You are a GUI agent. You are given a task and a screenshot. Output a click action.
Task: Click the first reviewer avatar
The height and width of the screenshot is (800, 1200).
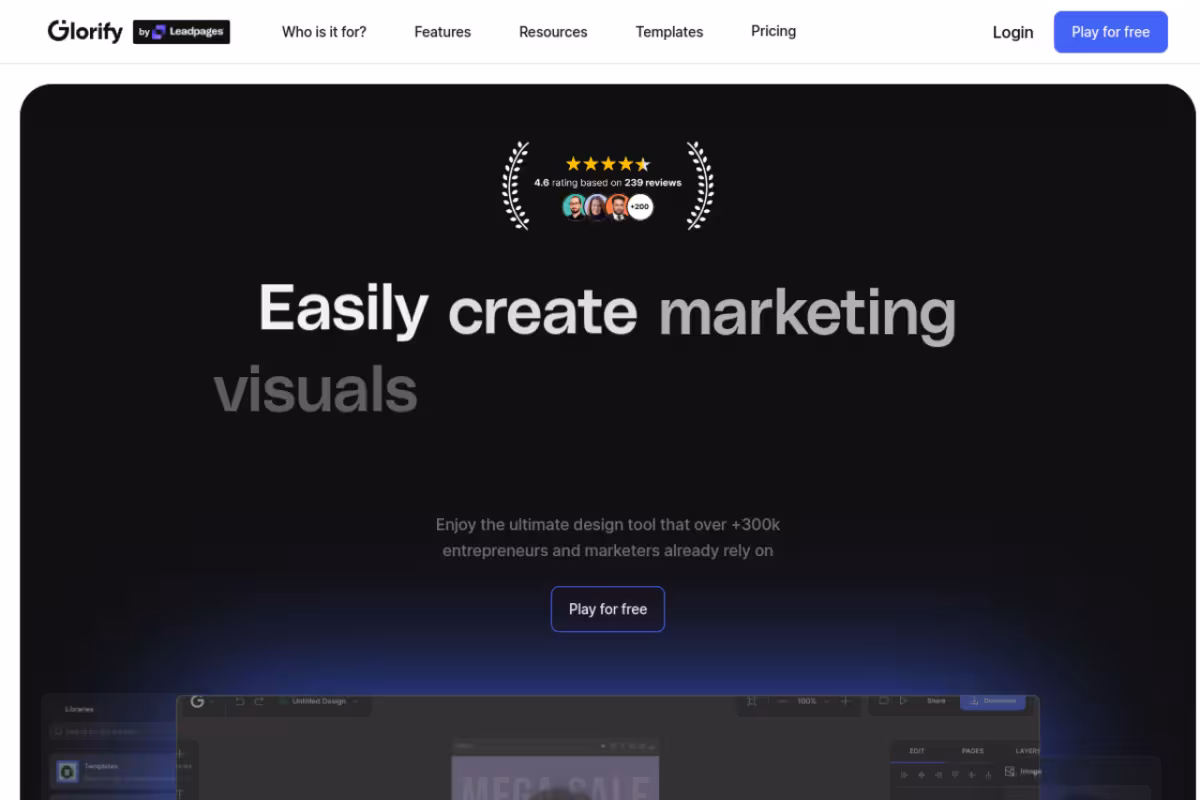pyautogui.click(x=574, y=207)
